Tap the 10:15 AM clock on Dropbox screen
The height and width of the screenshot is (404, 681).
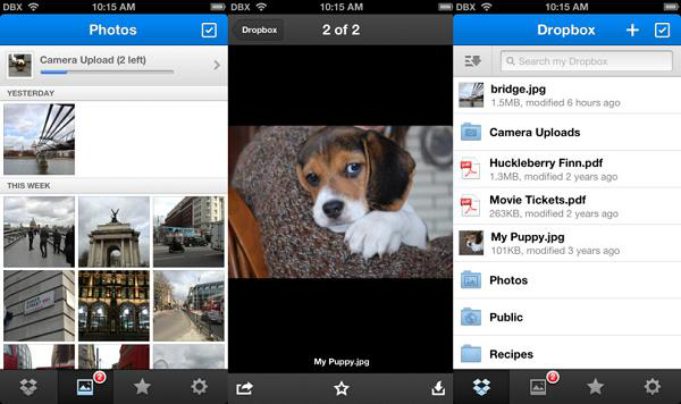coord(567,7)
